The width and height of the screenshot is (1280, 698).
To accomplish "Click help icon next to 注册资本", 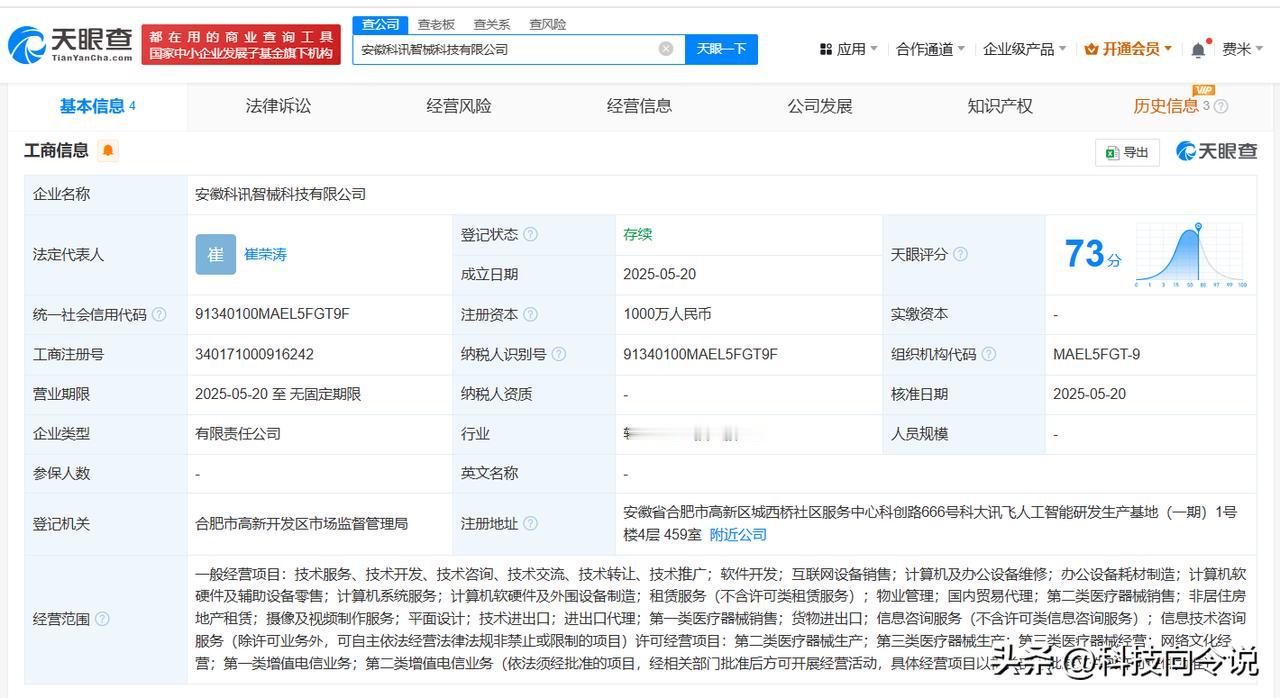I will [530, 314].
